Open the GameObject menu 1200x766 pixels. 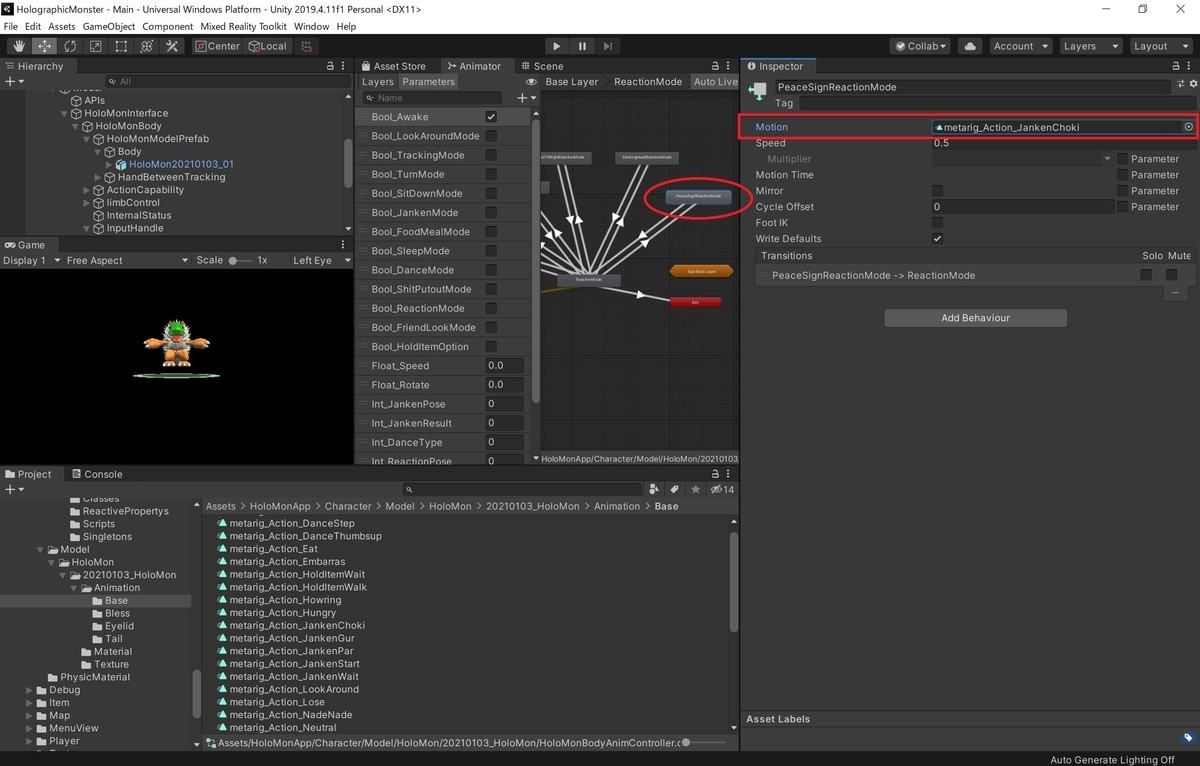pyautogui.click(x=108, y=26)
